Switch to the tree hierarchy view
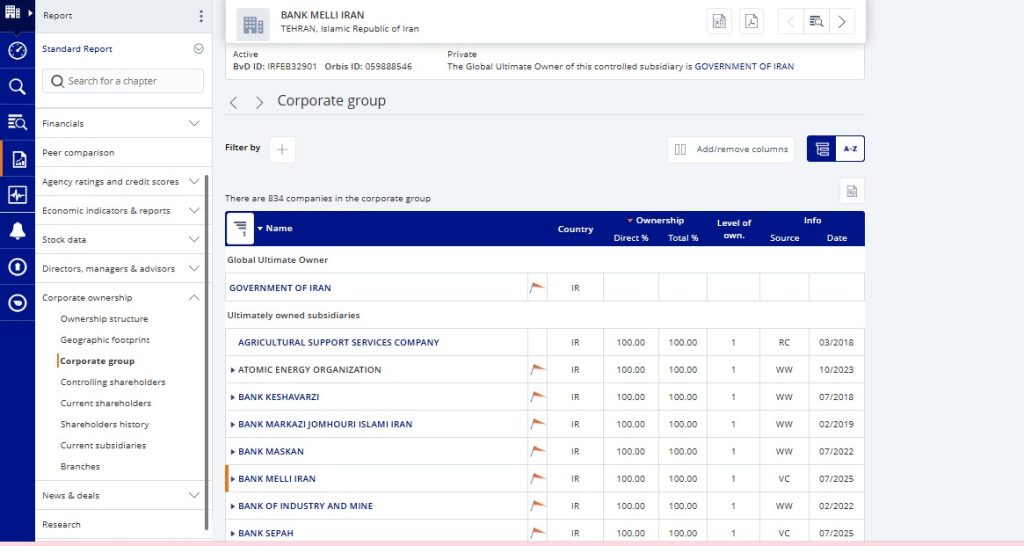This screenshot has height=546, width=1024. [822, 149]
